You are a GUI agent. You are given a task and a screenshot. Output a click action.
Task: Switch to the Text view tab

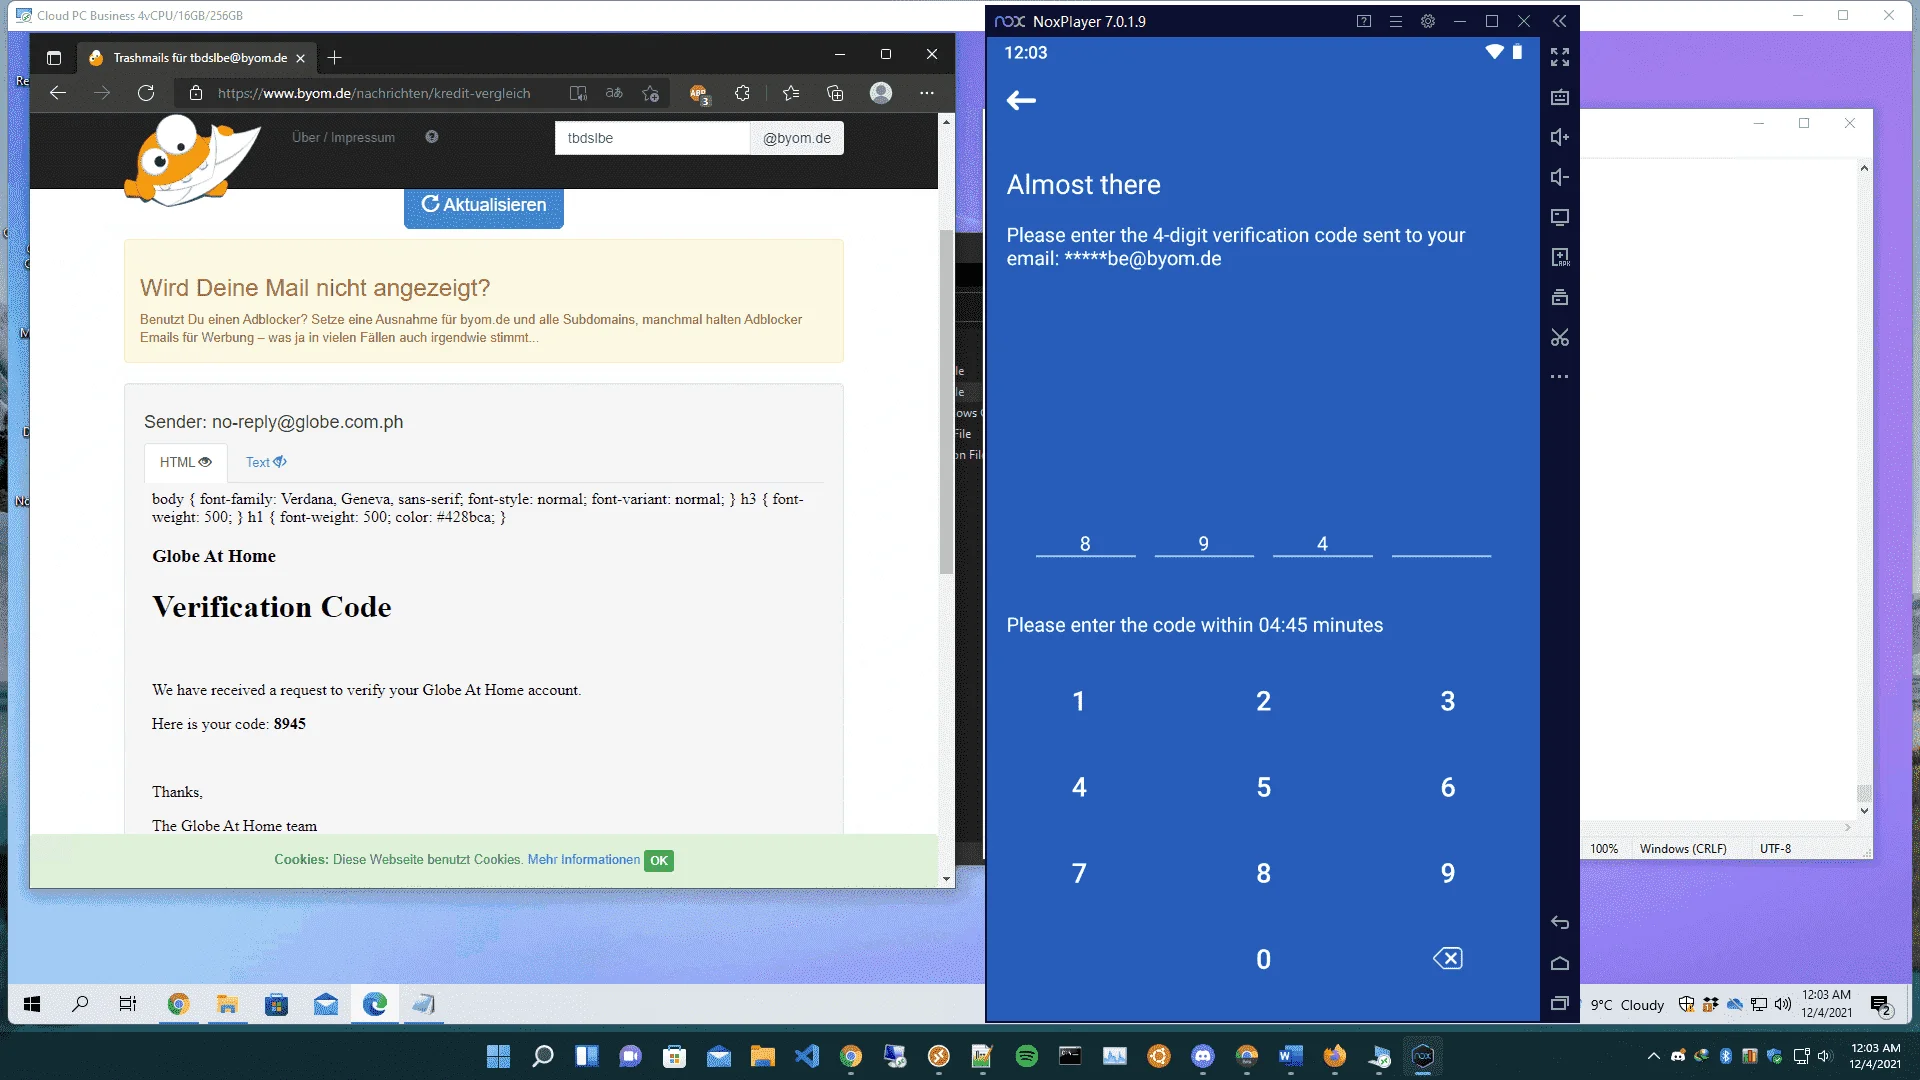tap(266, 462)
